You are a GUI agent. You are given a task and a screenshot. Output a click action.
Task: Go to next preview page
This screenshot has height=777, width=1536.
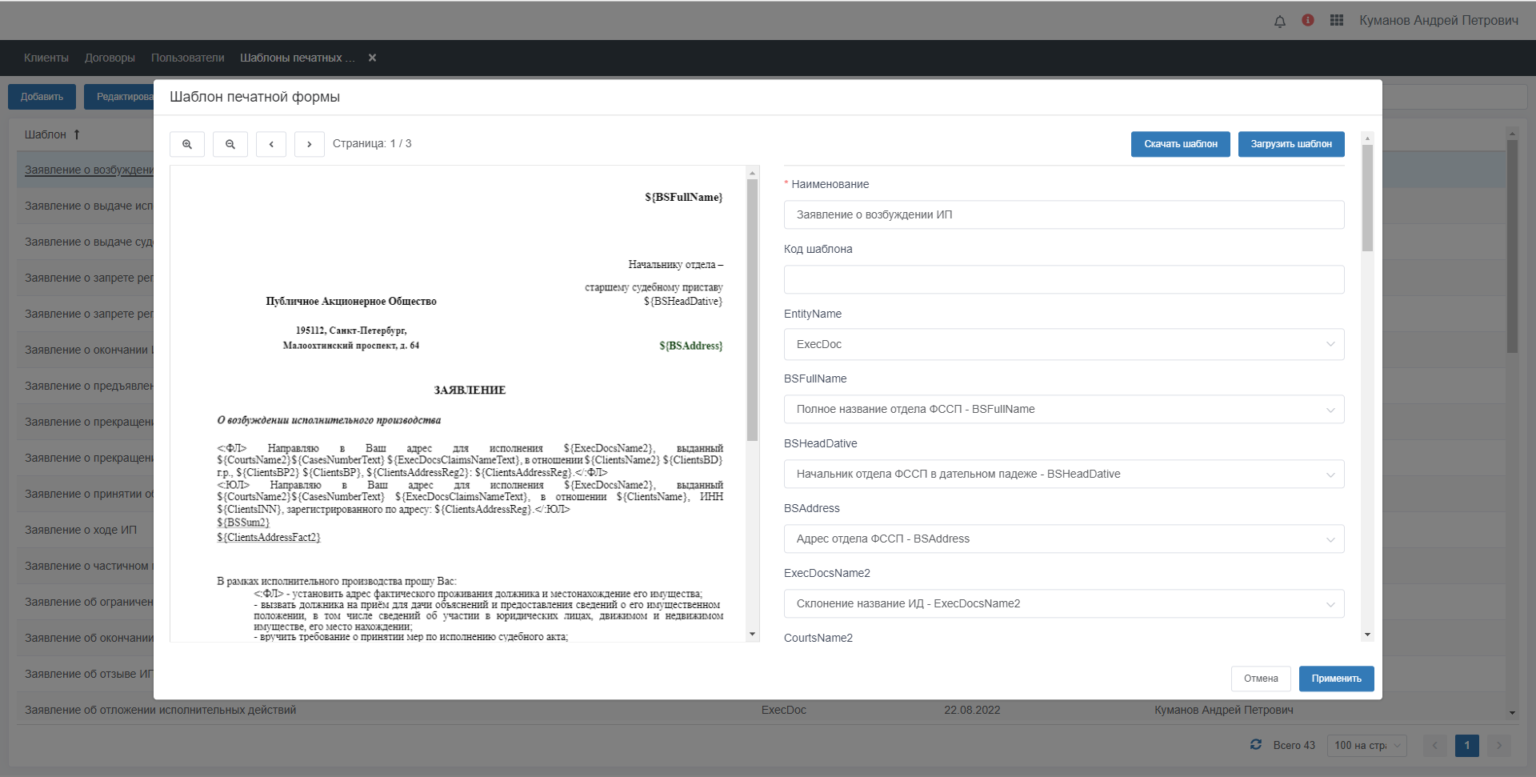tap(309, 144)
